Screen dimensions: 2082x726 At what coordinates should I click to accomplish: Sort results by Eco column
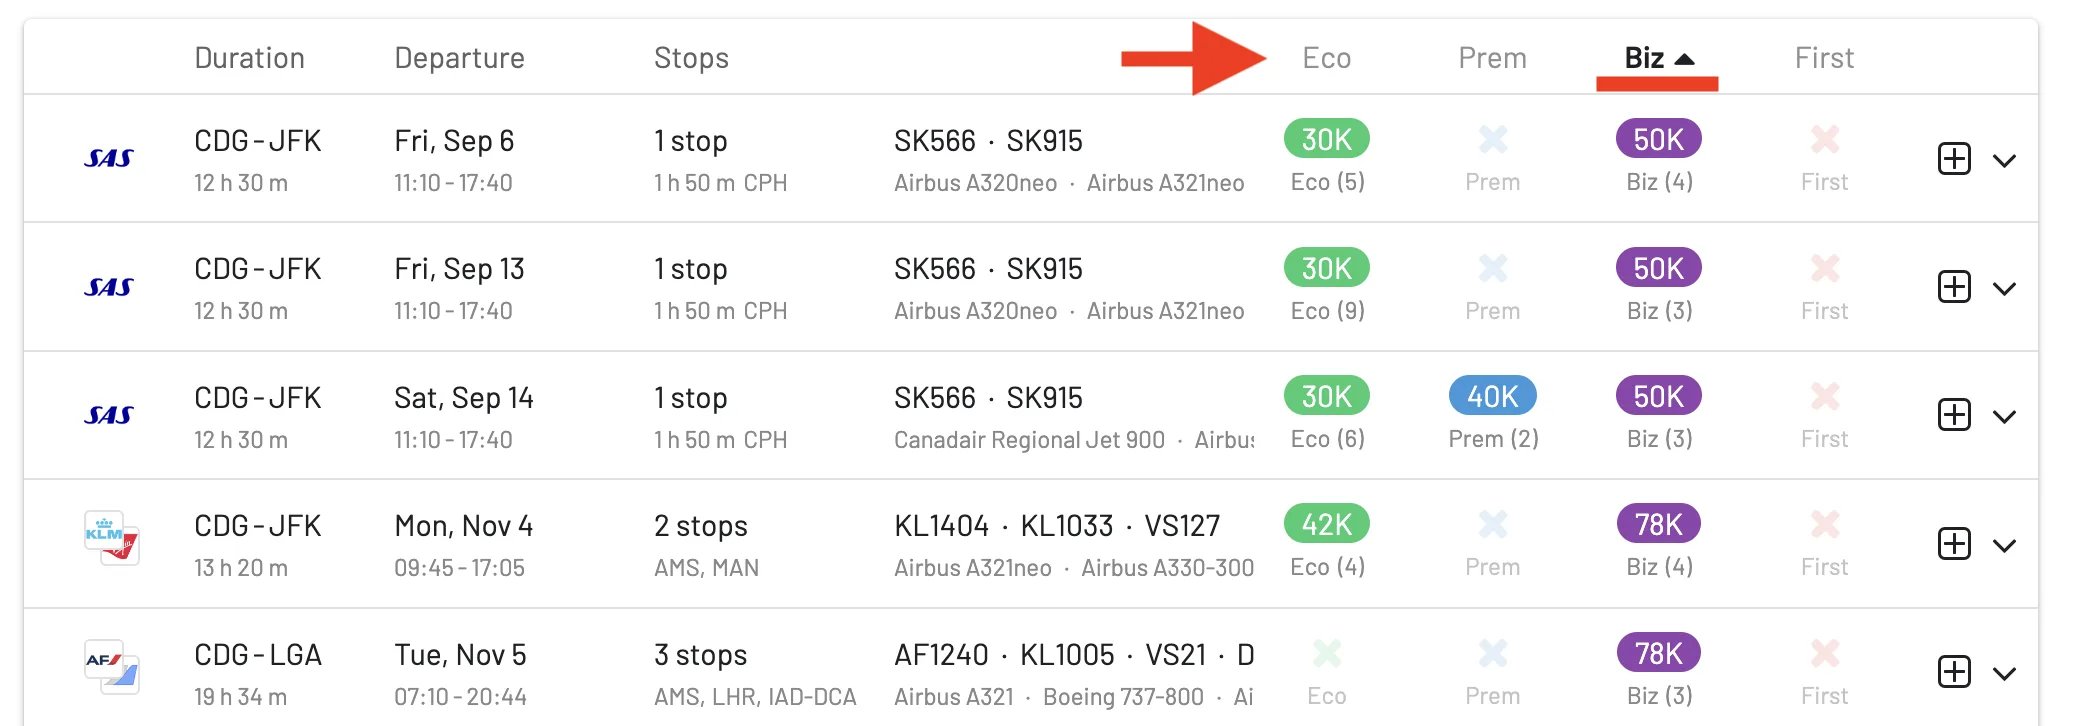(1326, 58)
